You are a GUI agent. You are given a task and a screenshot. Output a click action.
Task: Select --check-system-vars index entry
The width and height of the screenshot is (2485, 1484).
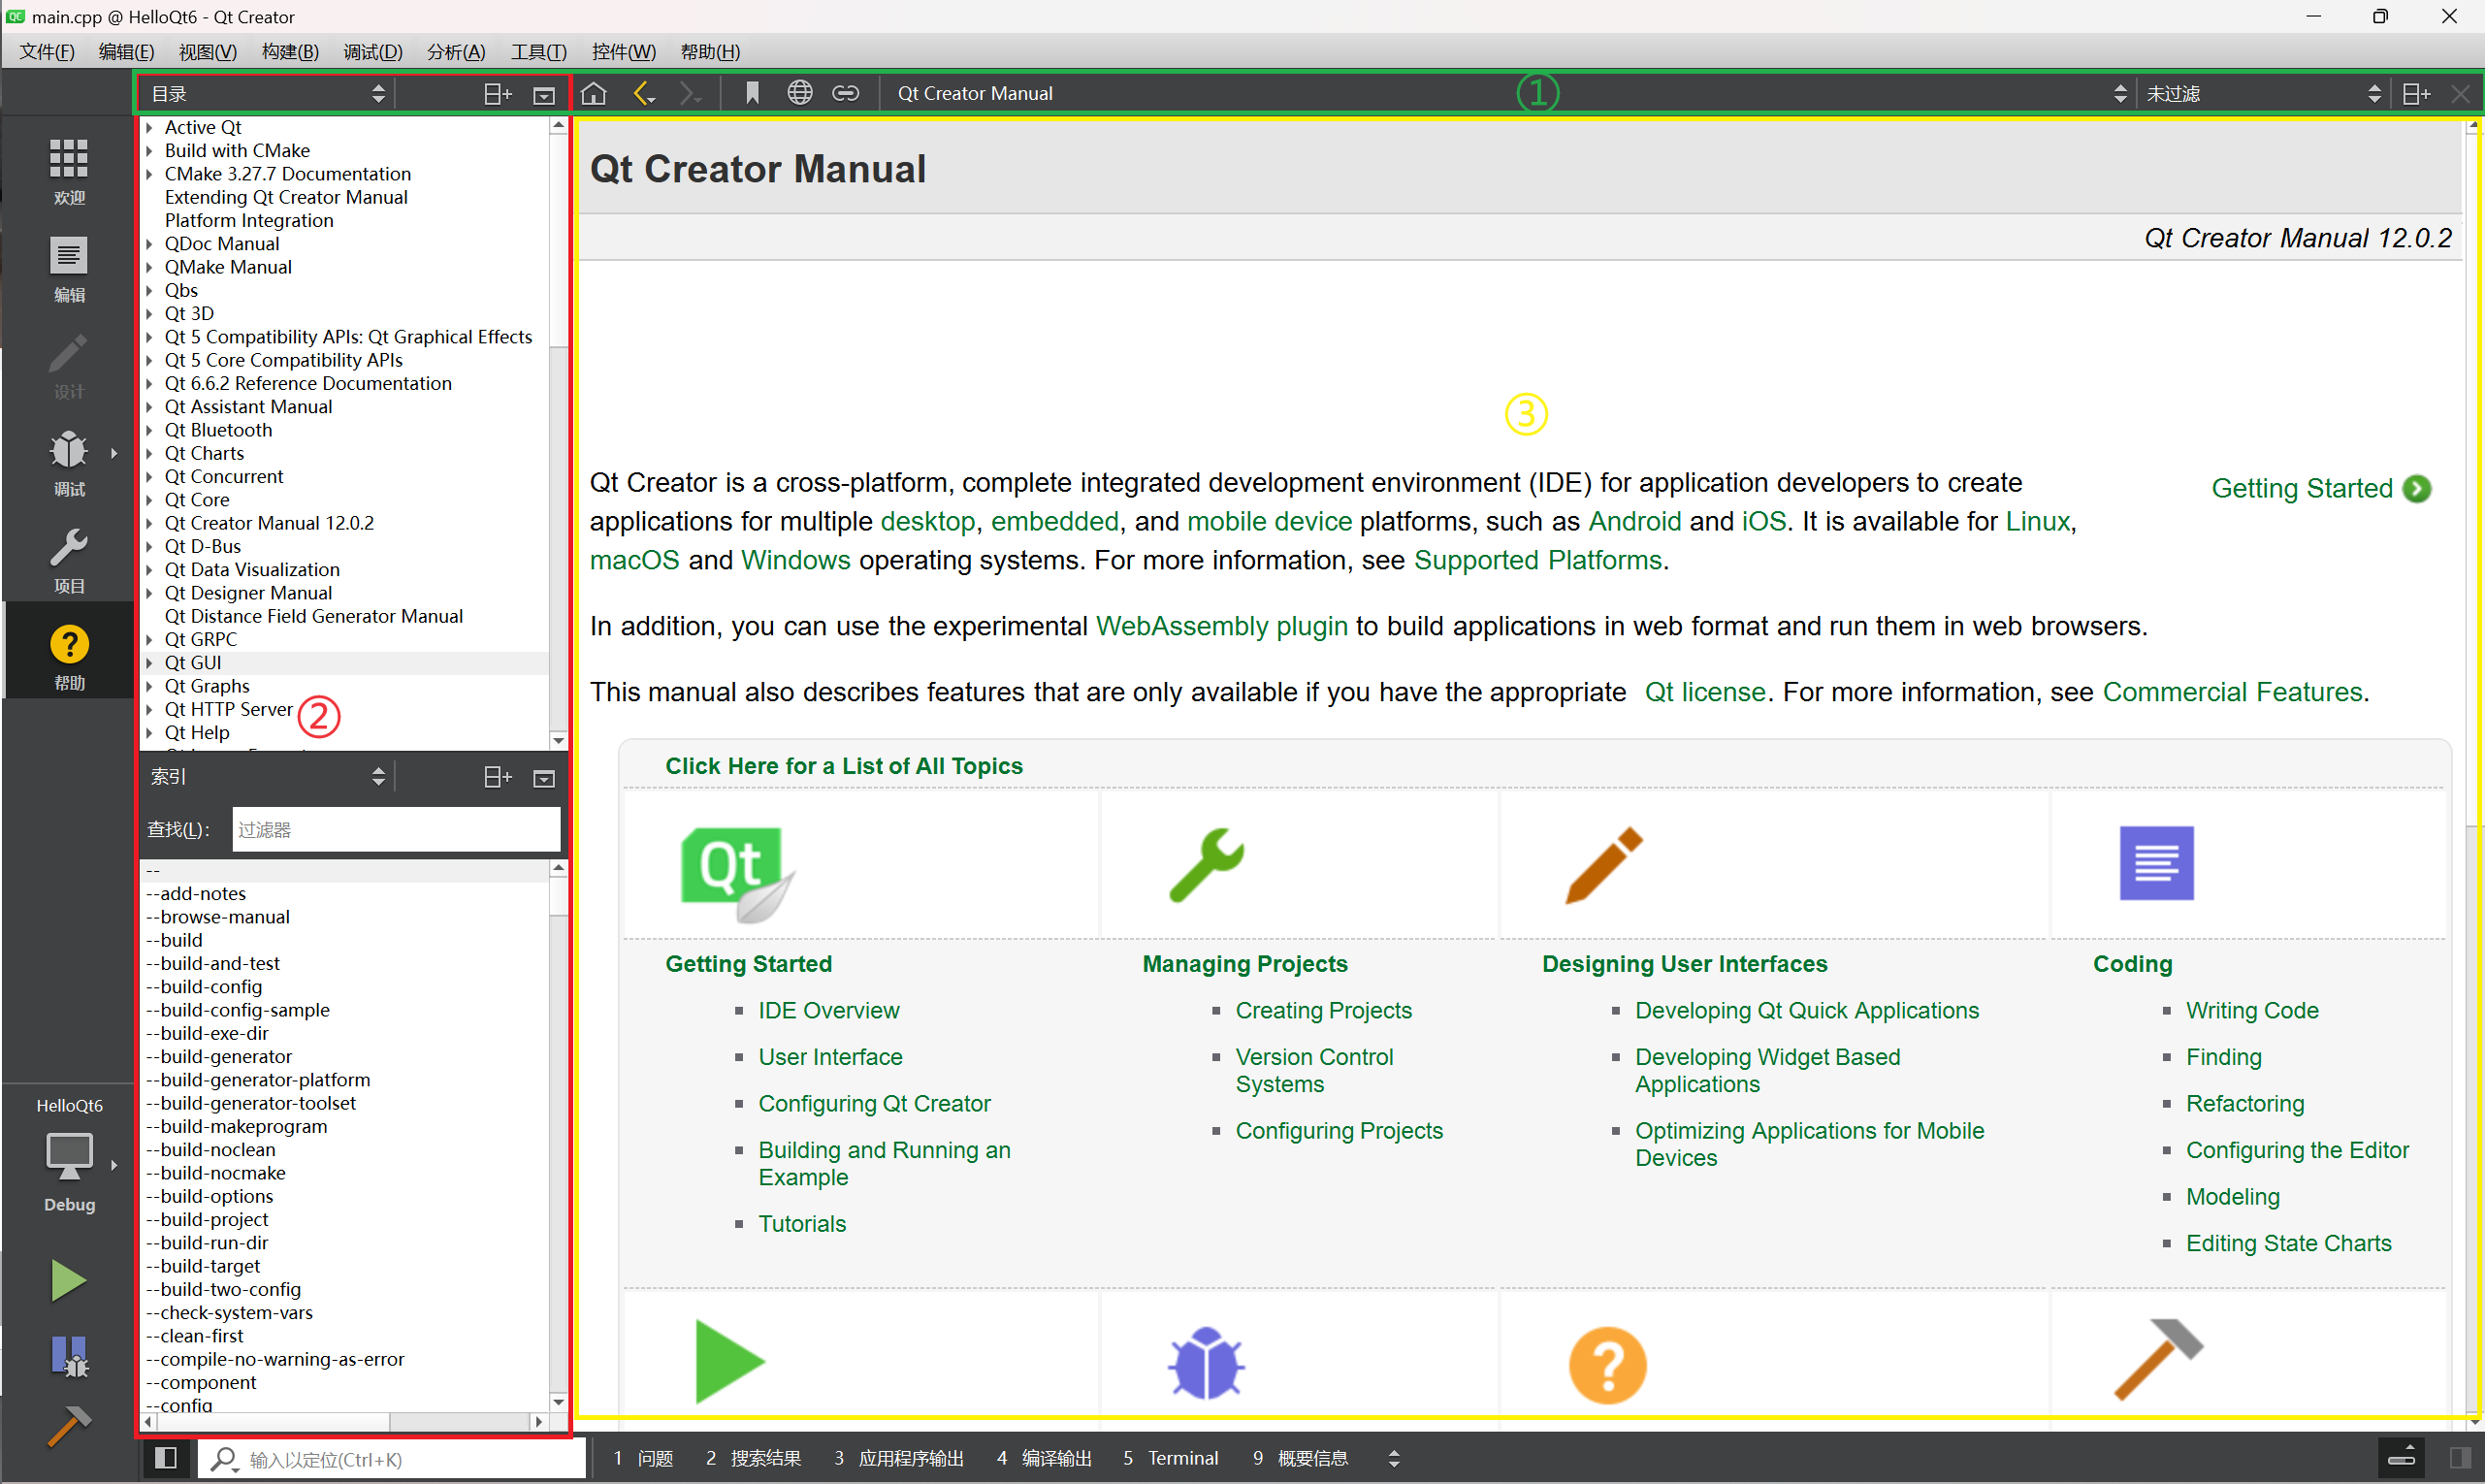click(x=229, y=1313)
